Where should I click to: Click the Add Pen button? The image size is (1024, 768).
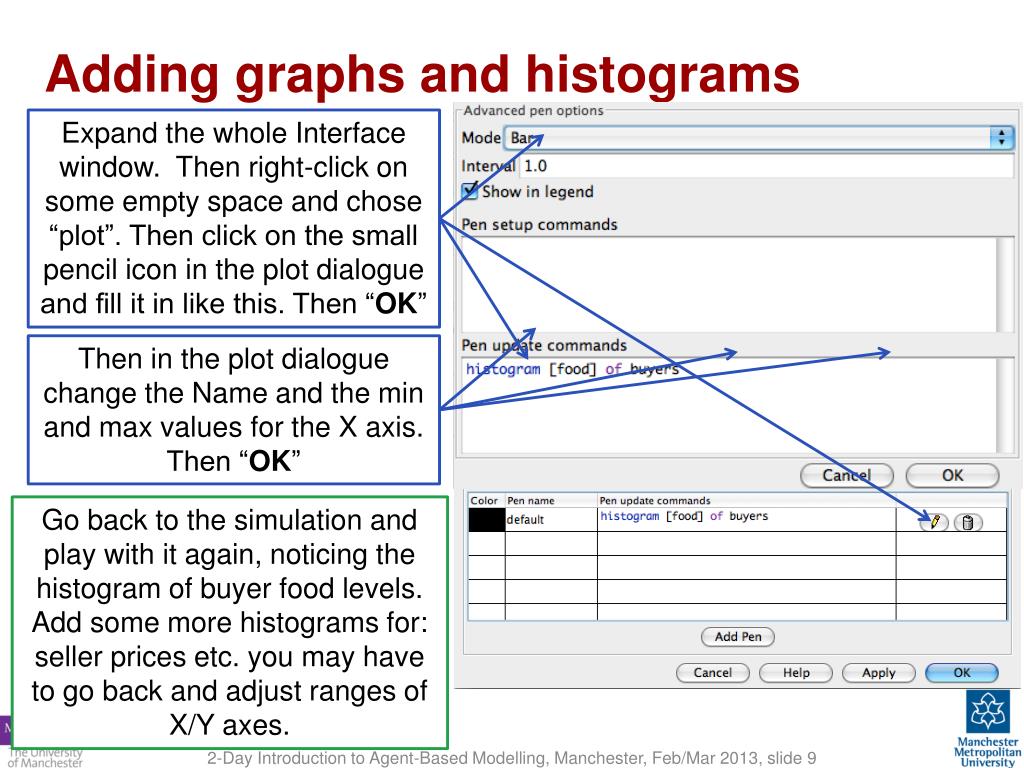pos(738,637)
